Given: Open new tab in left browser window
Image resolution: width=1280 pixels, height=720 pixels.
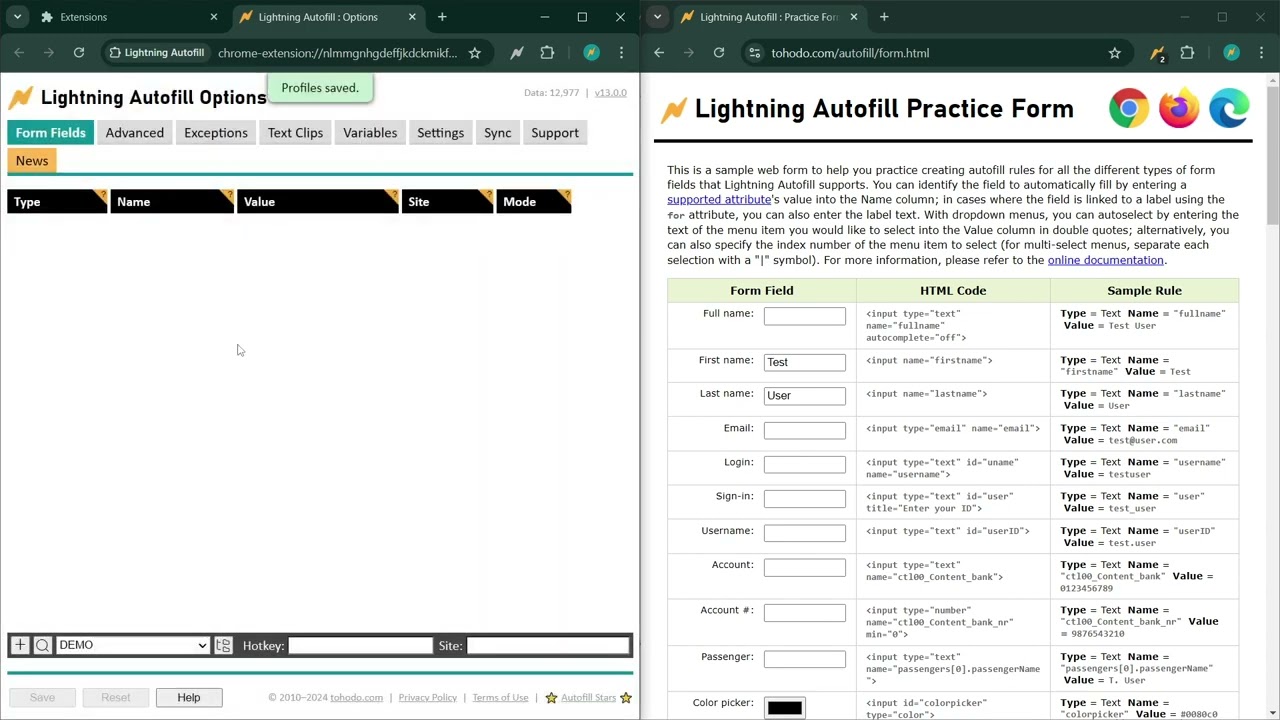Looking at the screenshot, I should coord(442,17).
